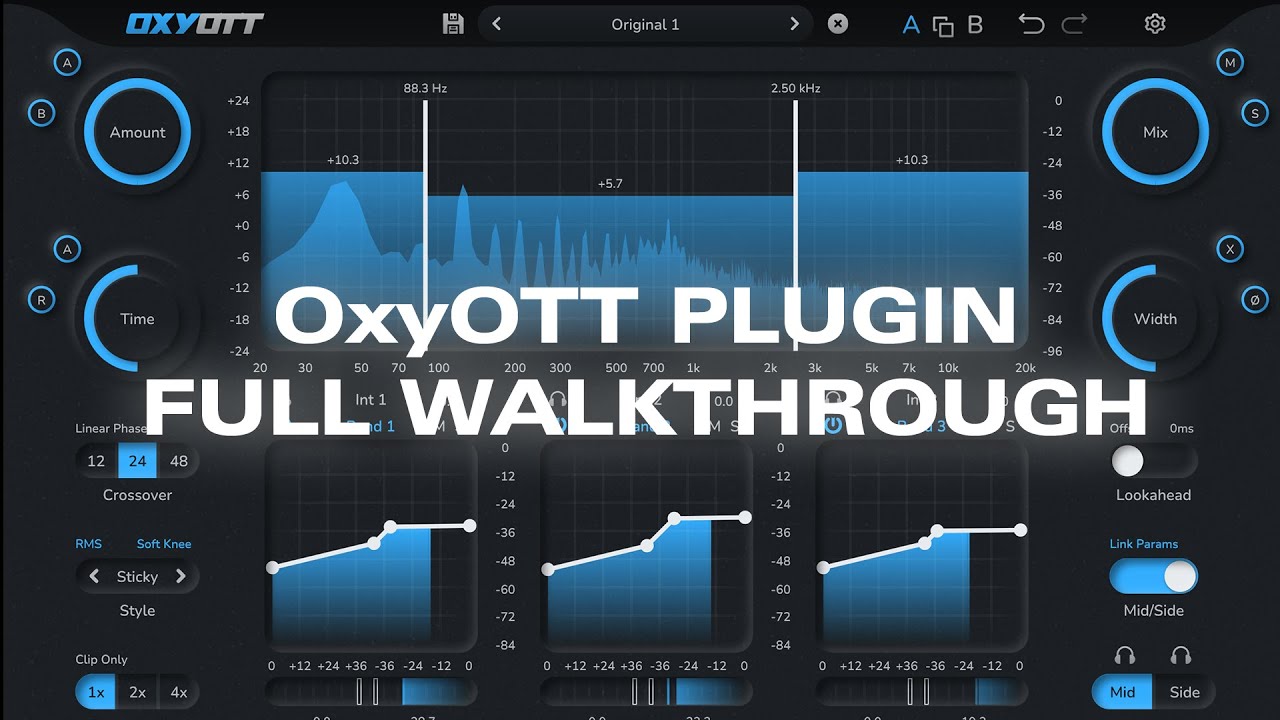Click the S circle beside the Mix knob
1280x720 pixels.
[x=1255, y=114]
